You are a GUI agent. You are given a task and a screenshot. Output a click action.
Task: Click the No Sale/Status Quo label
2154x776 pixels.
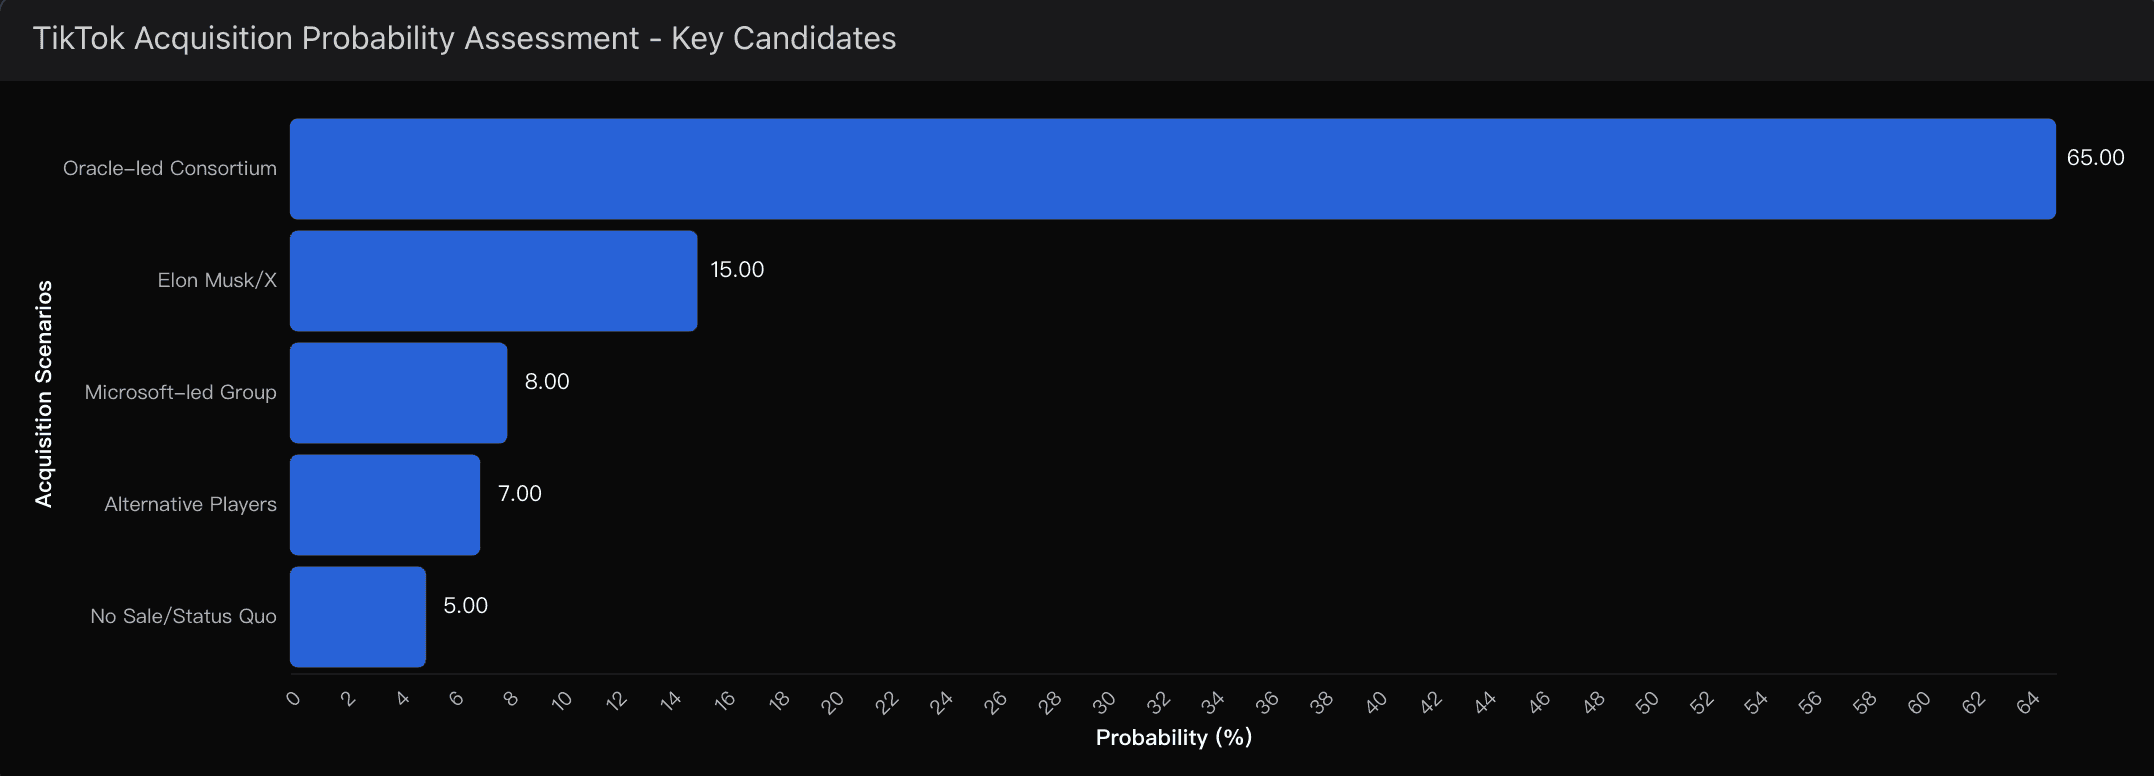(x=184, y=616)
